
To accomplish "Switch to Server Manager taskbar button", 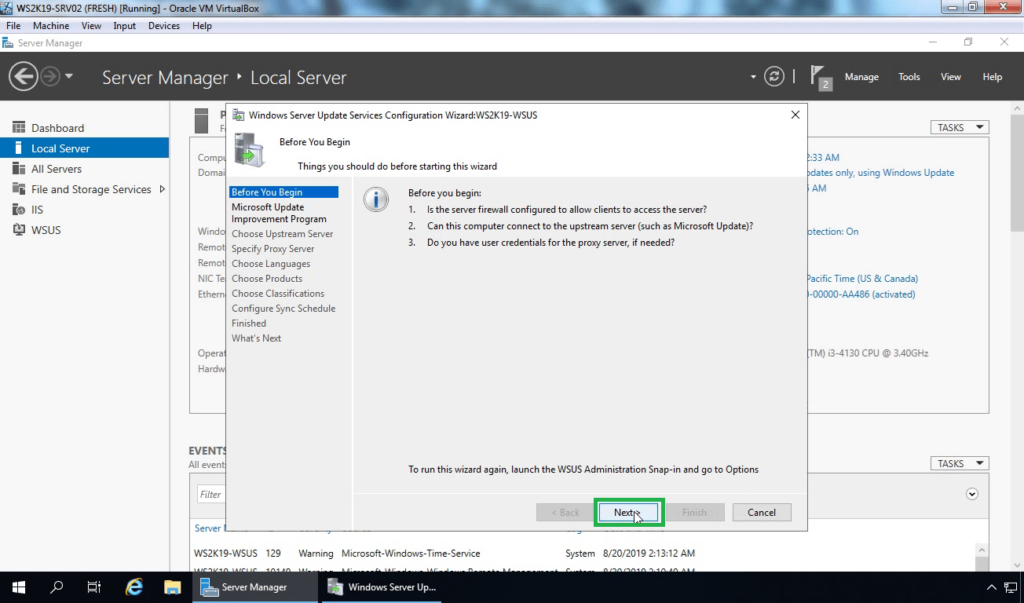I will coord(255,587).
